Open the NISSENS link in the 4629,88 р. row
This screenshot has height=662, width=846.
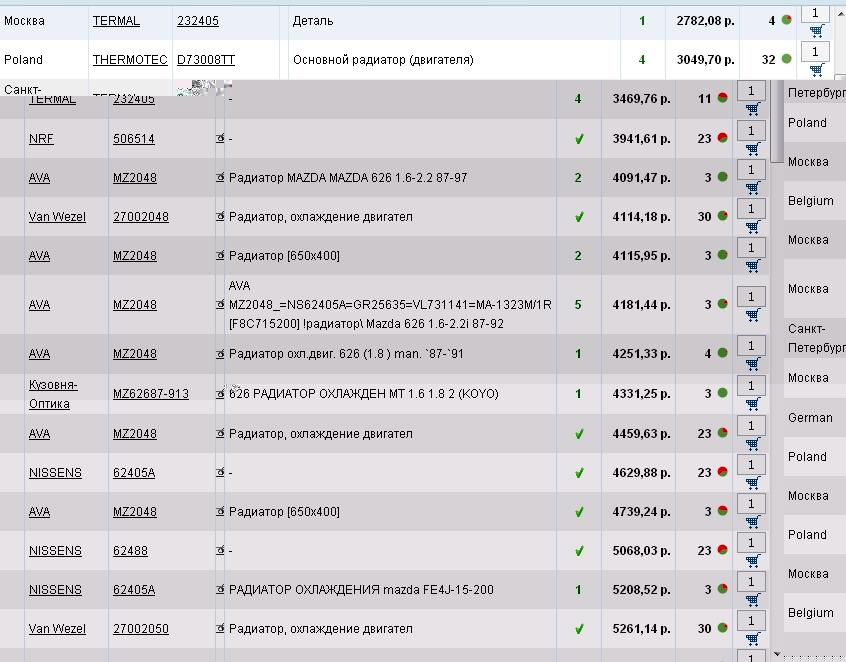55,473
